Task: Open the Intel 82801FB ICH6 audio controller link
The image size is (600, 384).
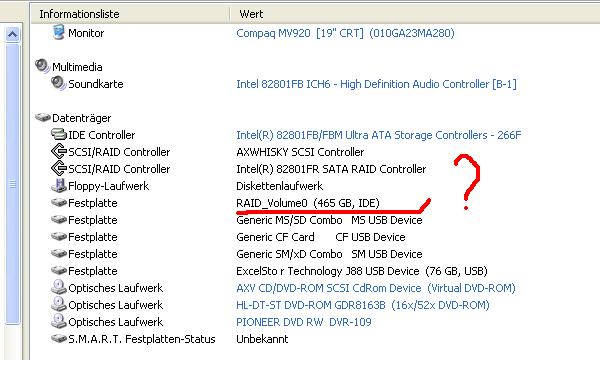Action: coord(376,84)
